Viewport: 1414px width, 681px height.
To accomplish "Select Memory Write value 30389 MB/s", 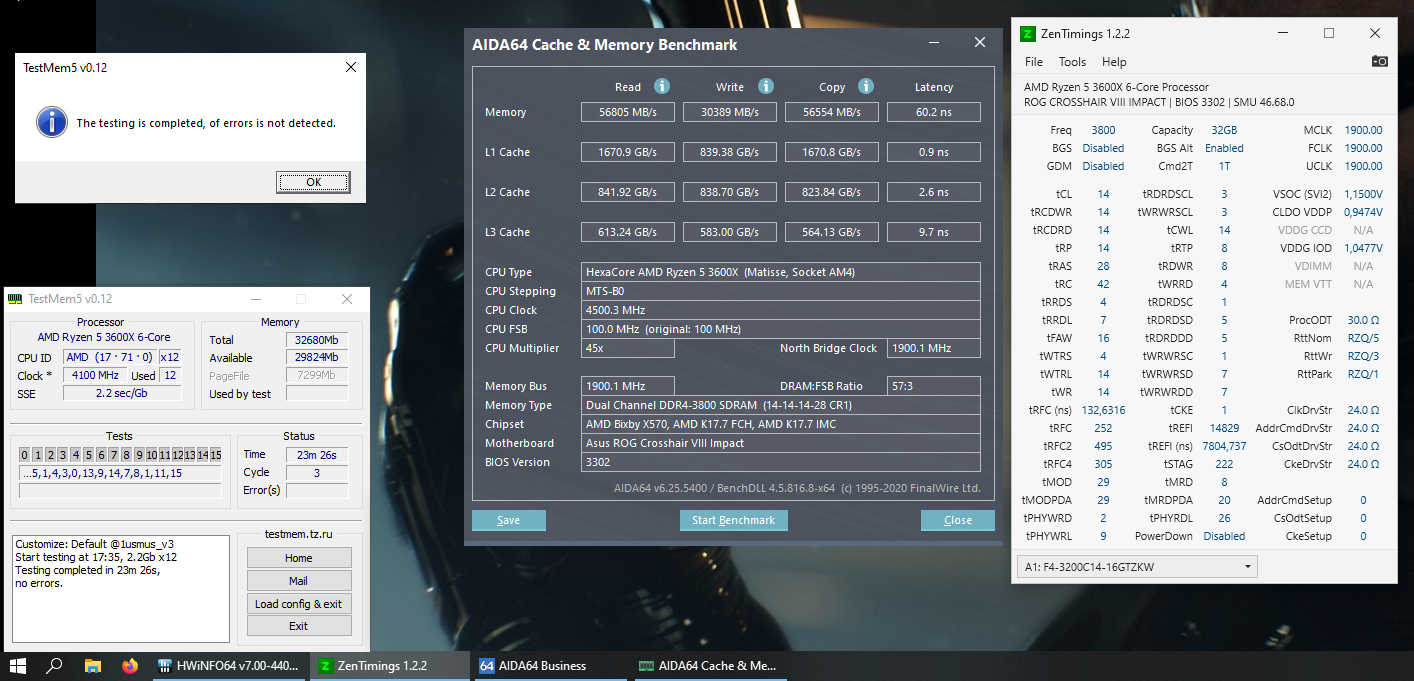I will pyautogui.click(x=730, y=112).
